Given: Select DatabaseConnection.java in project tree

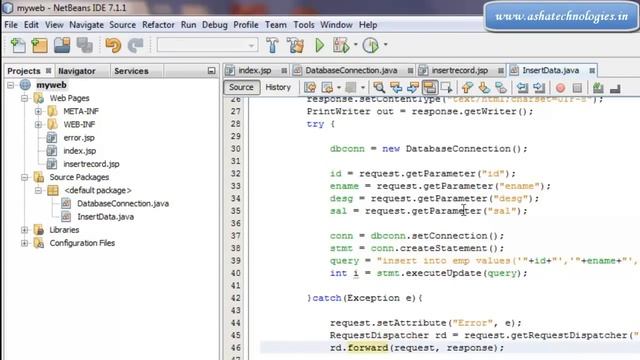Looking at the screenshot, I should point(123,204).
